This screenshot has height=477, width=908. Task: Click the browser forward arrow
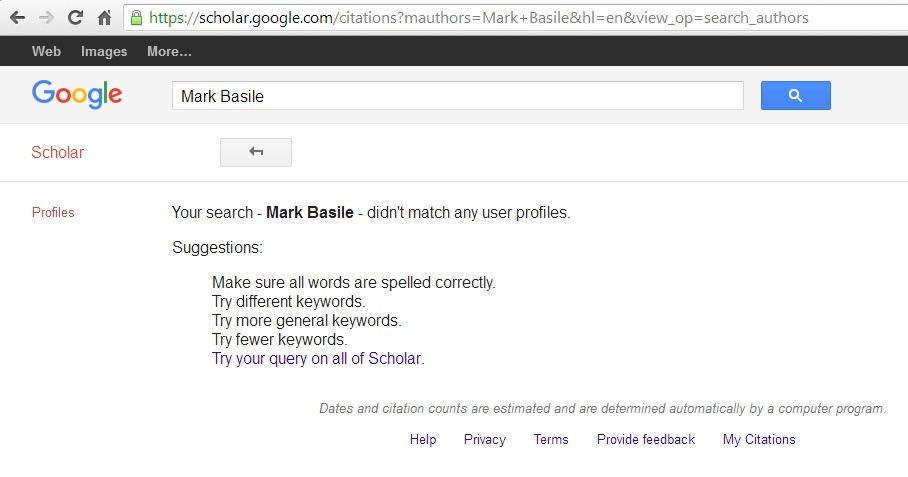click(46, 17)
